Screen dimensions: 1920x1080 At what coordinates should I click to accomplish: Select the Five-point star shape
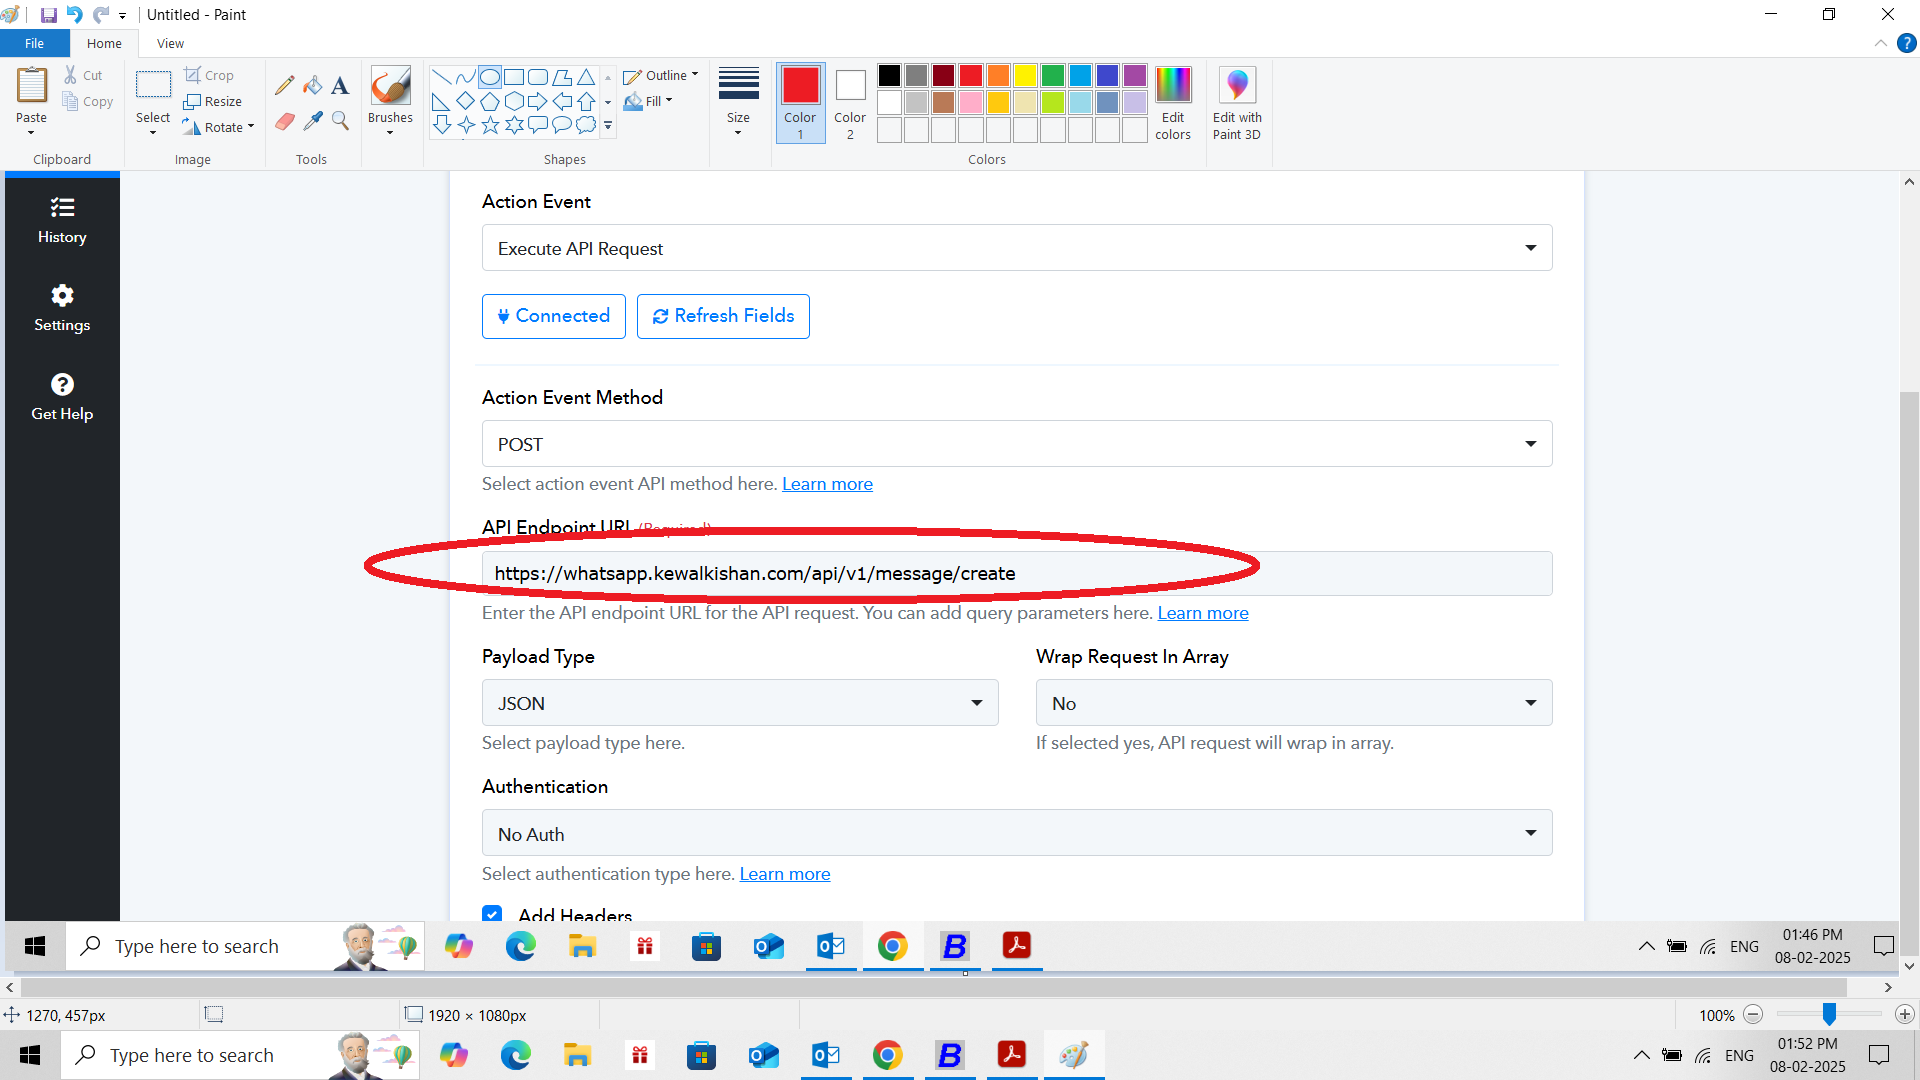coord(490,125)
